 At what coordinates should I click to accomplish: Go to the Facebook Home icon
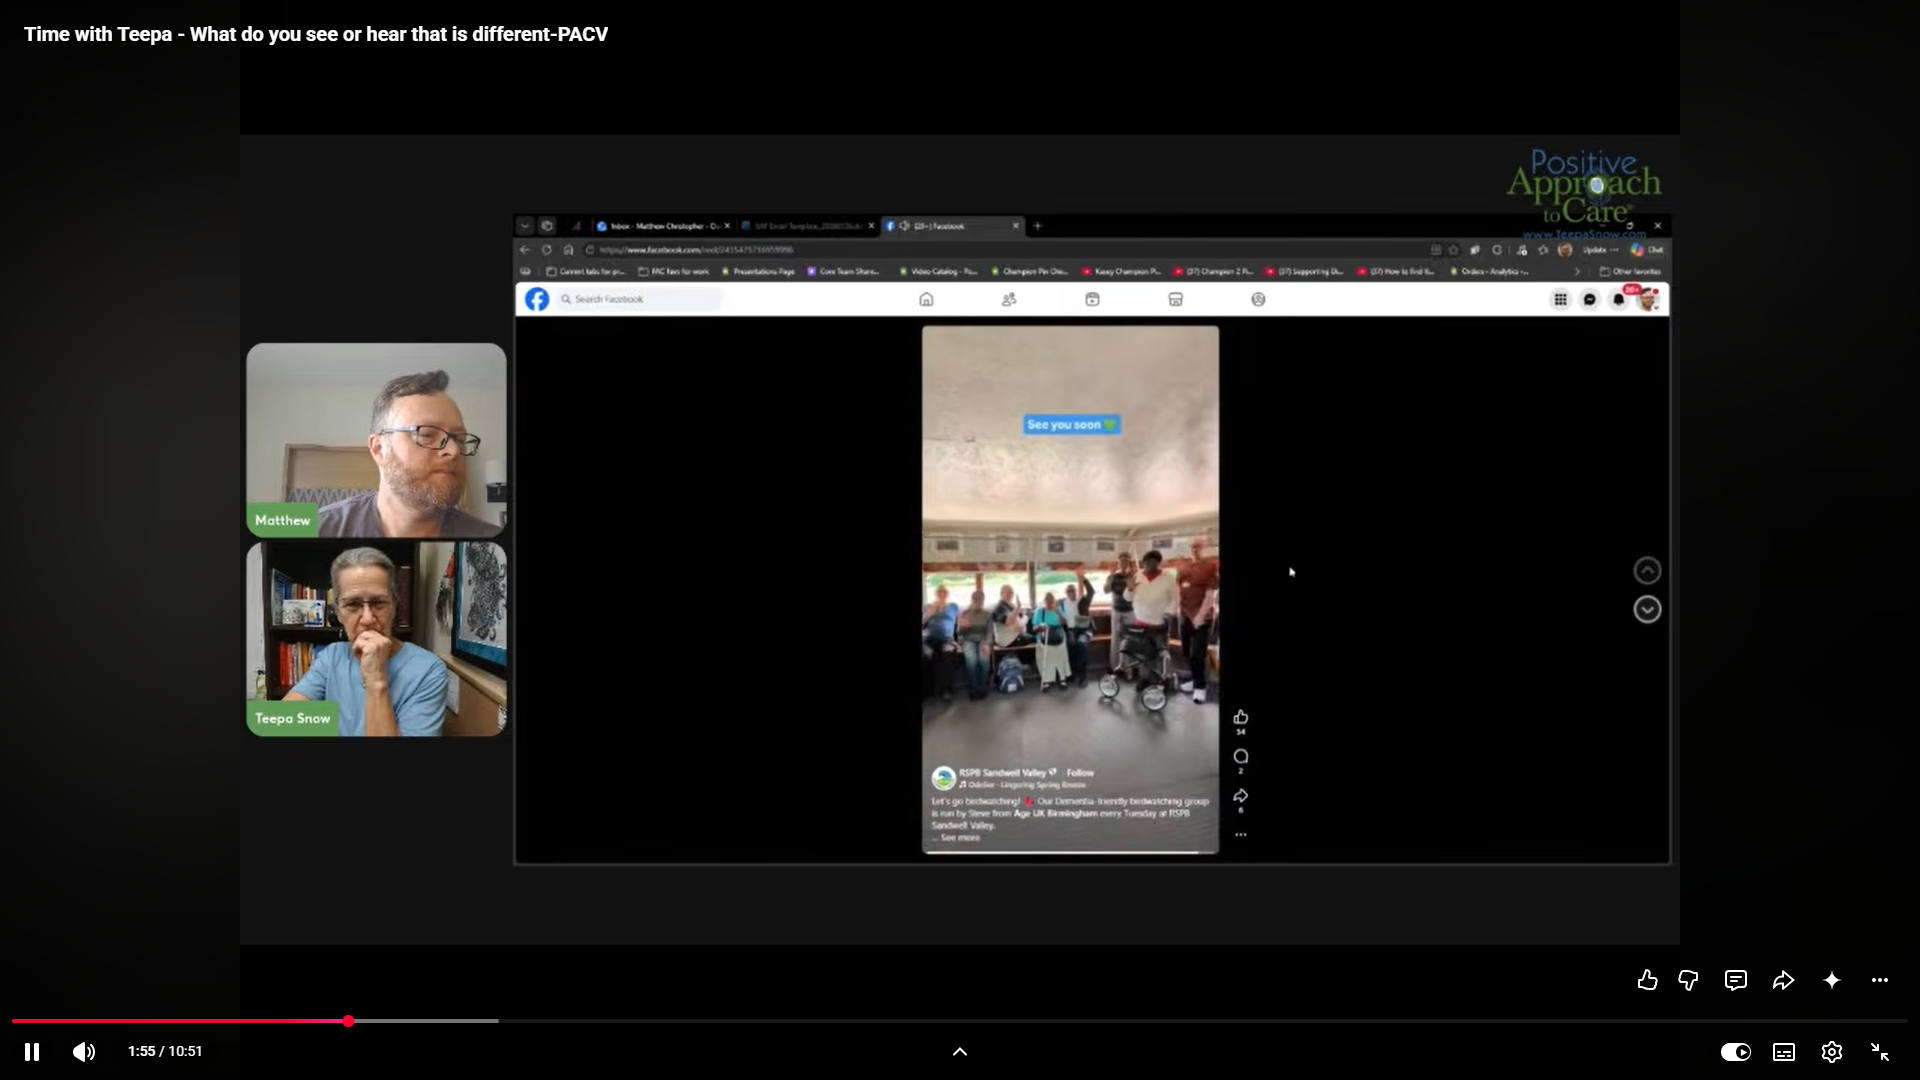pos(926,299)
